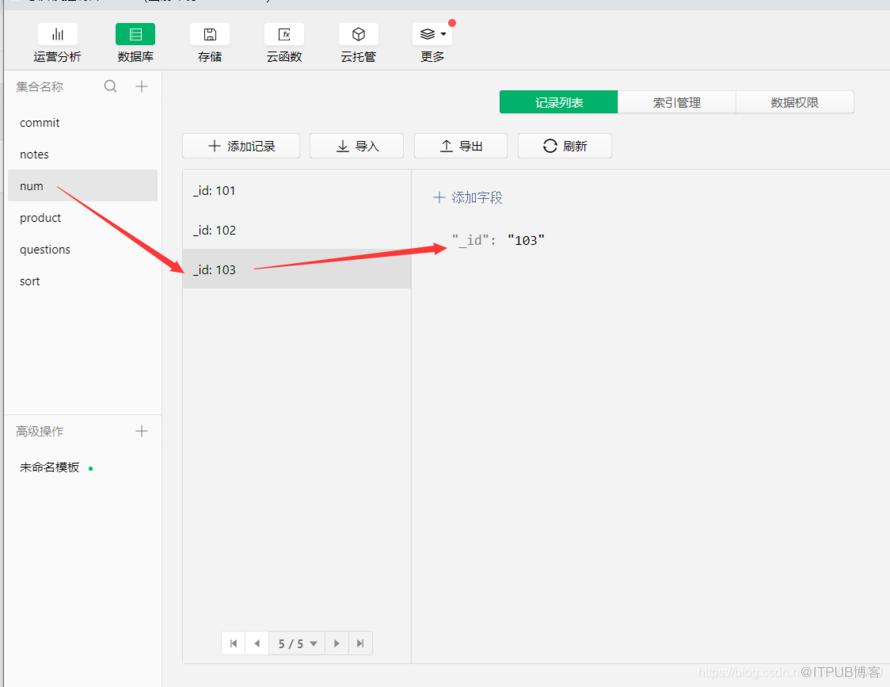This screenshot has height=687, width=890.
Task: Select the sort collection
Action: (83, 281)
